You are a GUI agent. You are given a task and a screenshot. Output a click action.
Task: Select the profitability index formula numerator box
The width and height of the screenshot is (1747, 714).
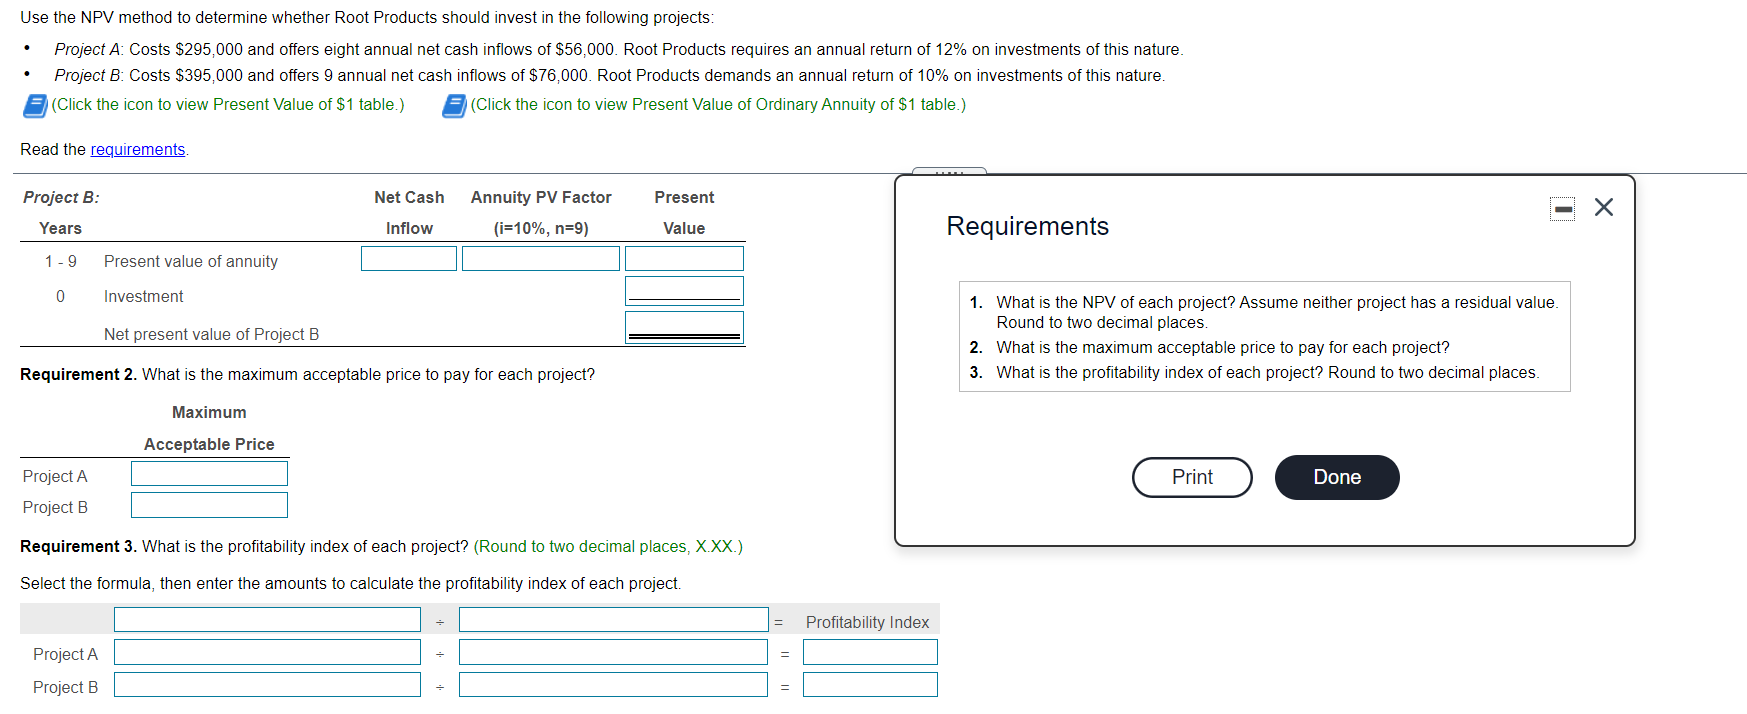pyautogui.click(x=267, y=619)
